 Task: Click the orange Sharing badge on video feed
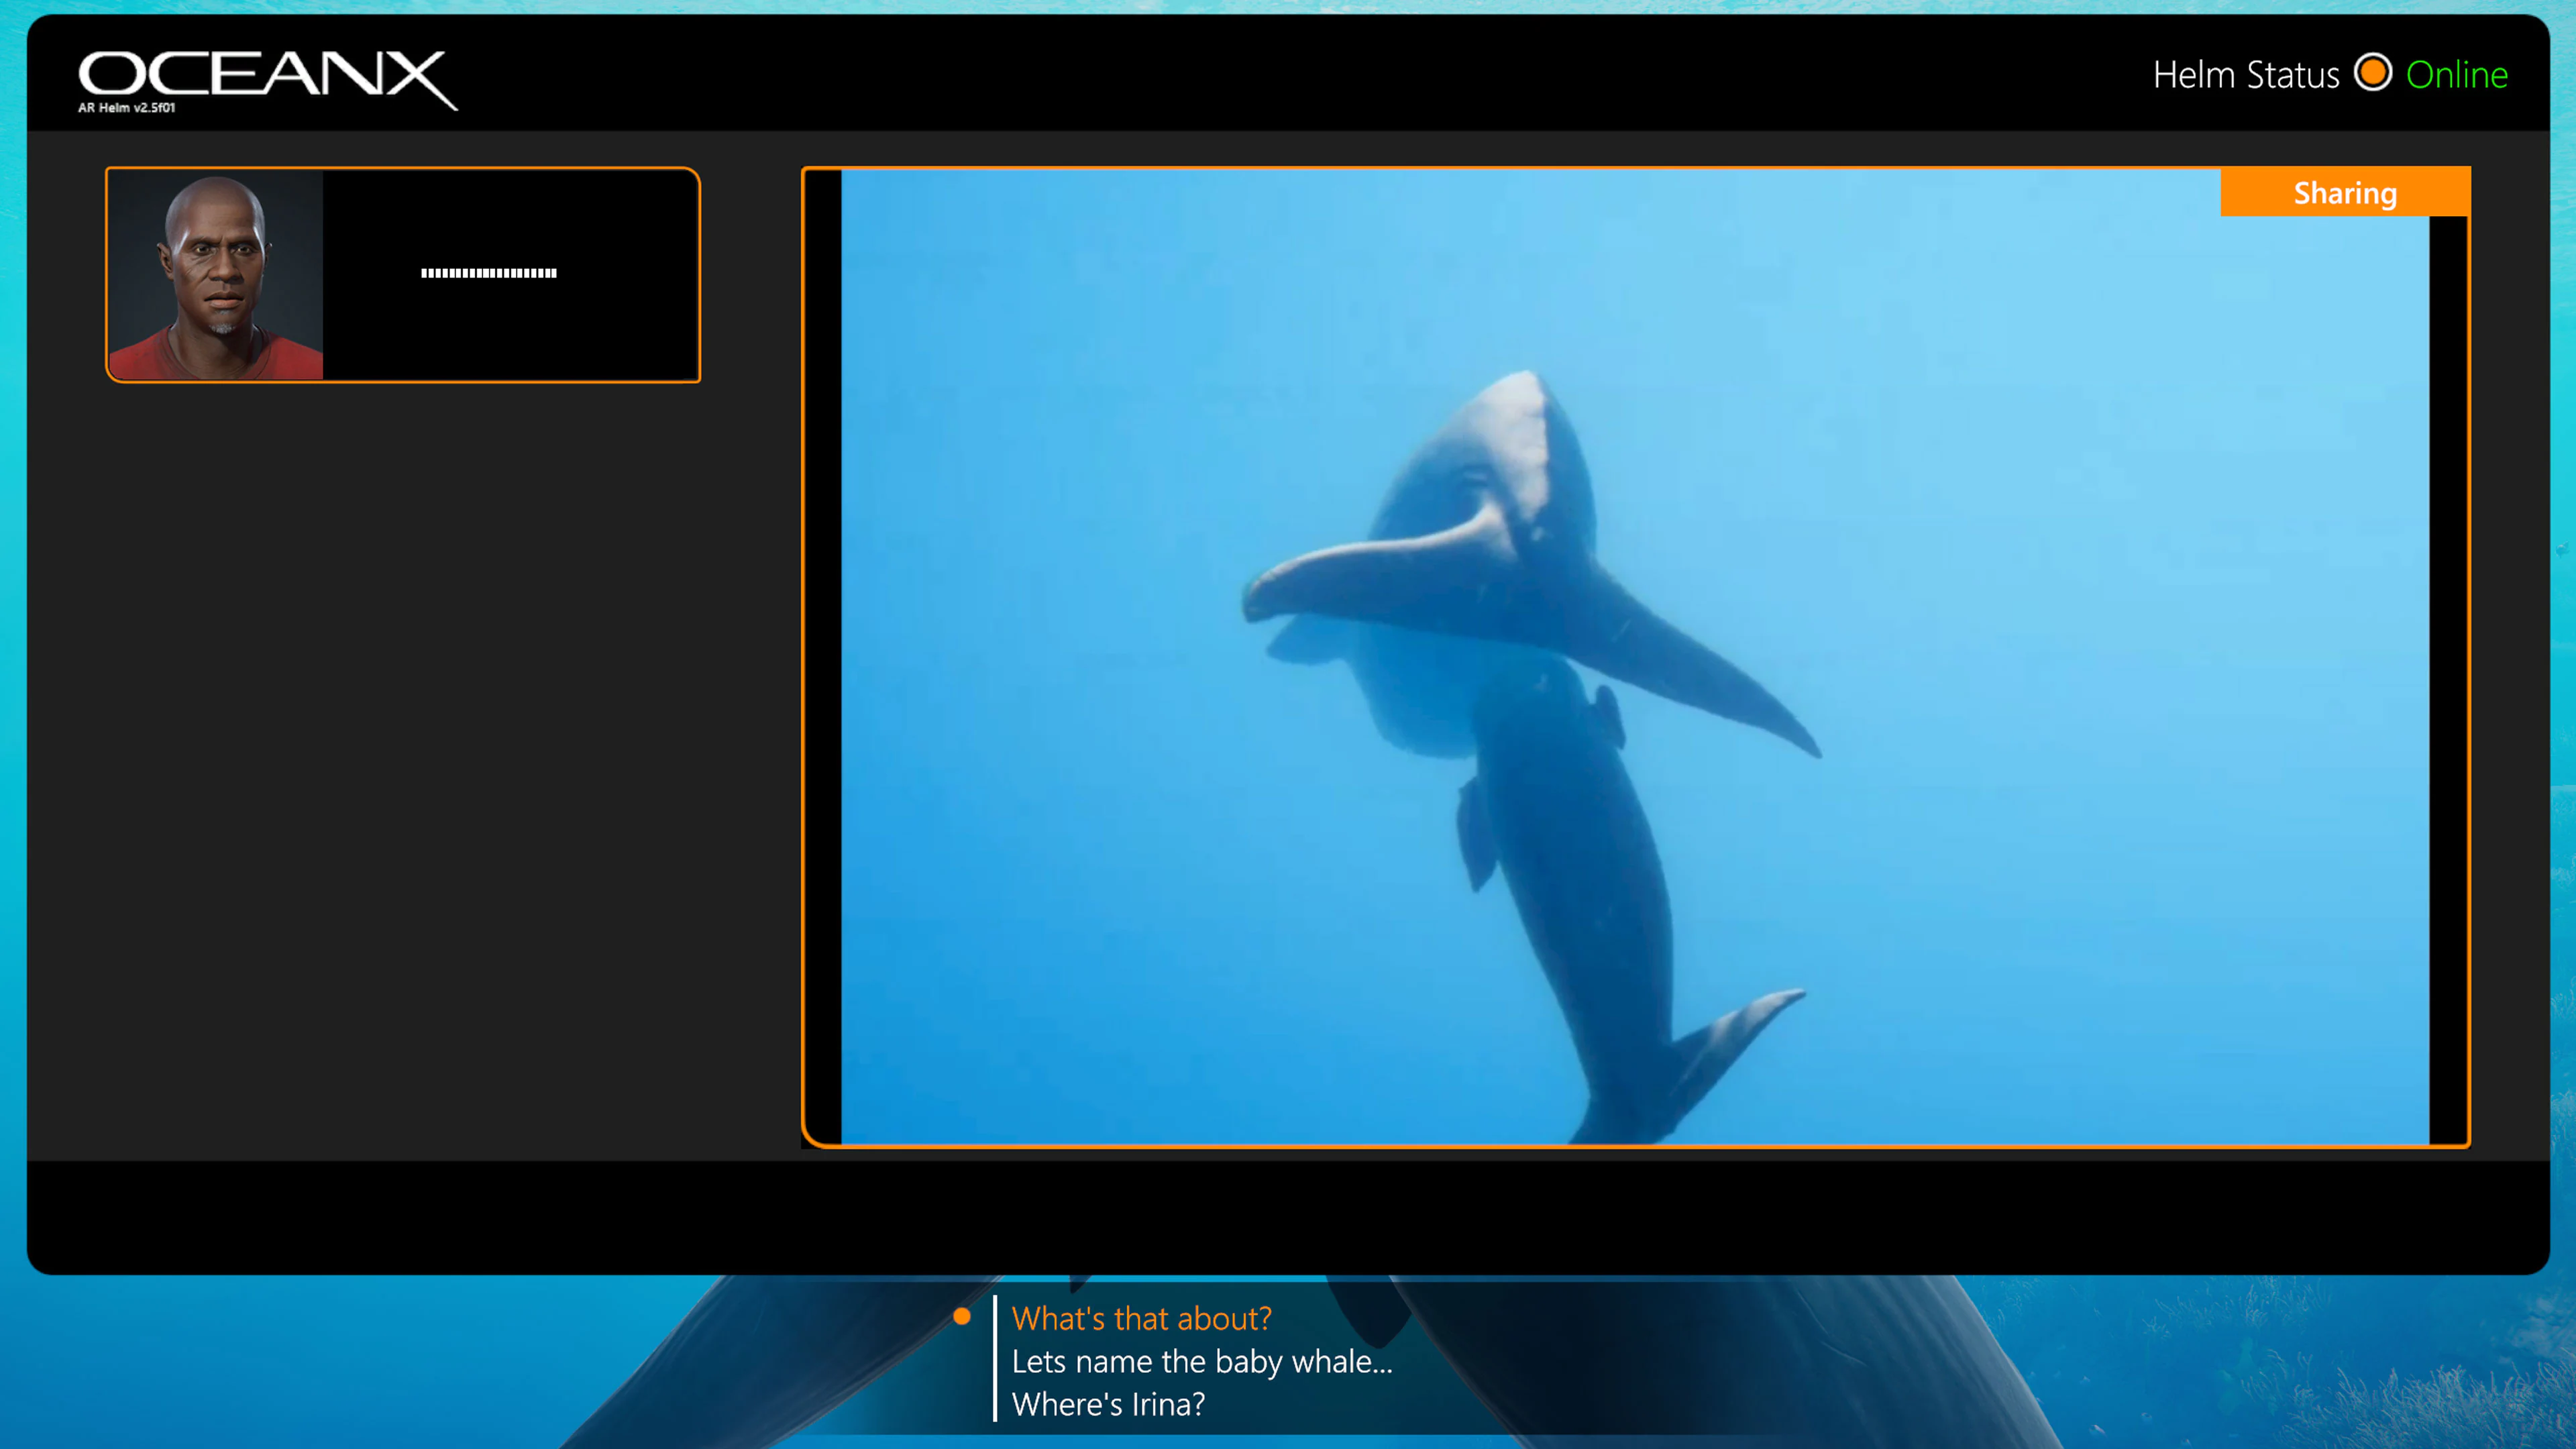coord(2344,192)
